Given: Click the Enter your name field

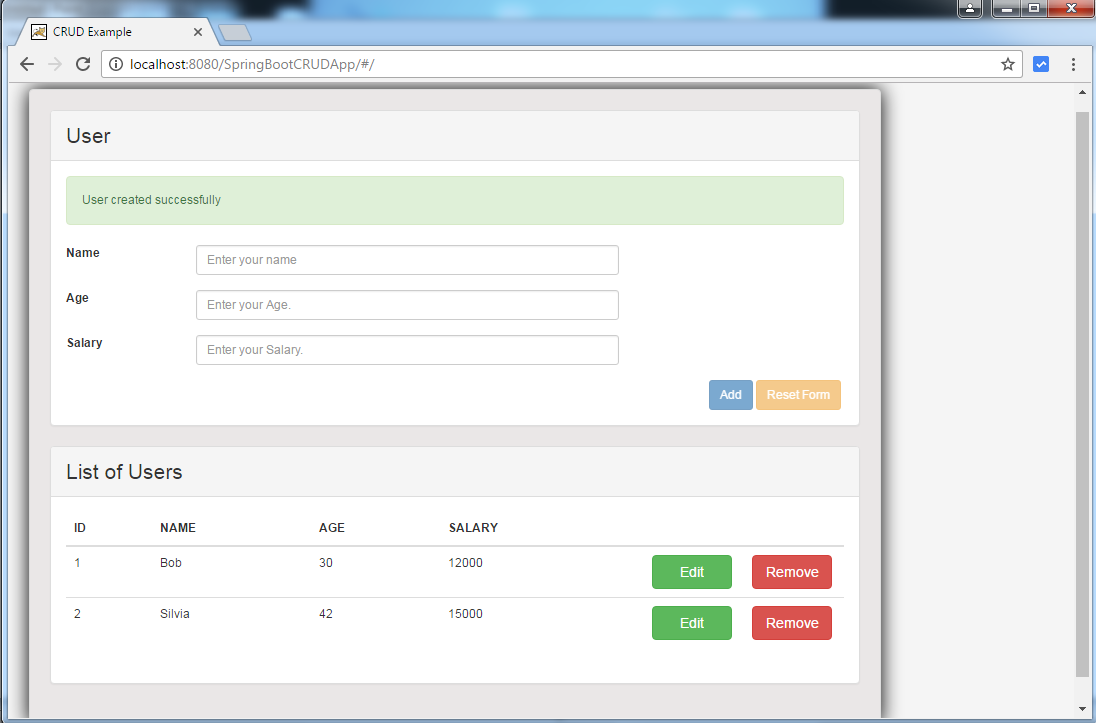Looking at the screenshot, I should click(406, 259).
